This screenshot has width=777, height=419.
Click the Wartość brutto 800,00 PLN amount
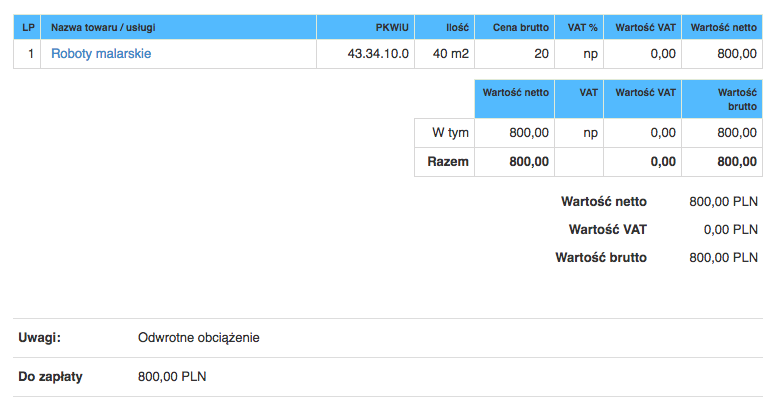(x=723, y=258)
